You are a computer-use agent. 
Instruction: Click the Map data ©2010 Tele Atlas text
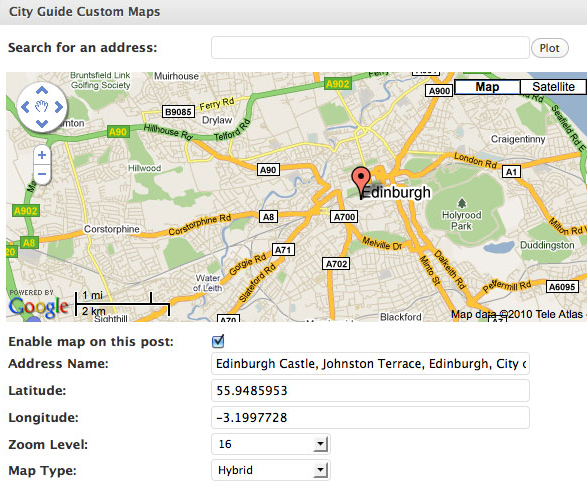click(517, 314)
